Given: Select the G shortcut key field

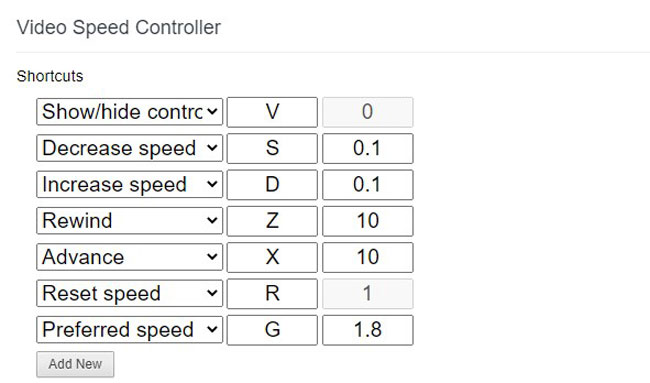Looking at the screenshot, I should pyautogui.click(x=272, y=330).
